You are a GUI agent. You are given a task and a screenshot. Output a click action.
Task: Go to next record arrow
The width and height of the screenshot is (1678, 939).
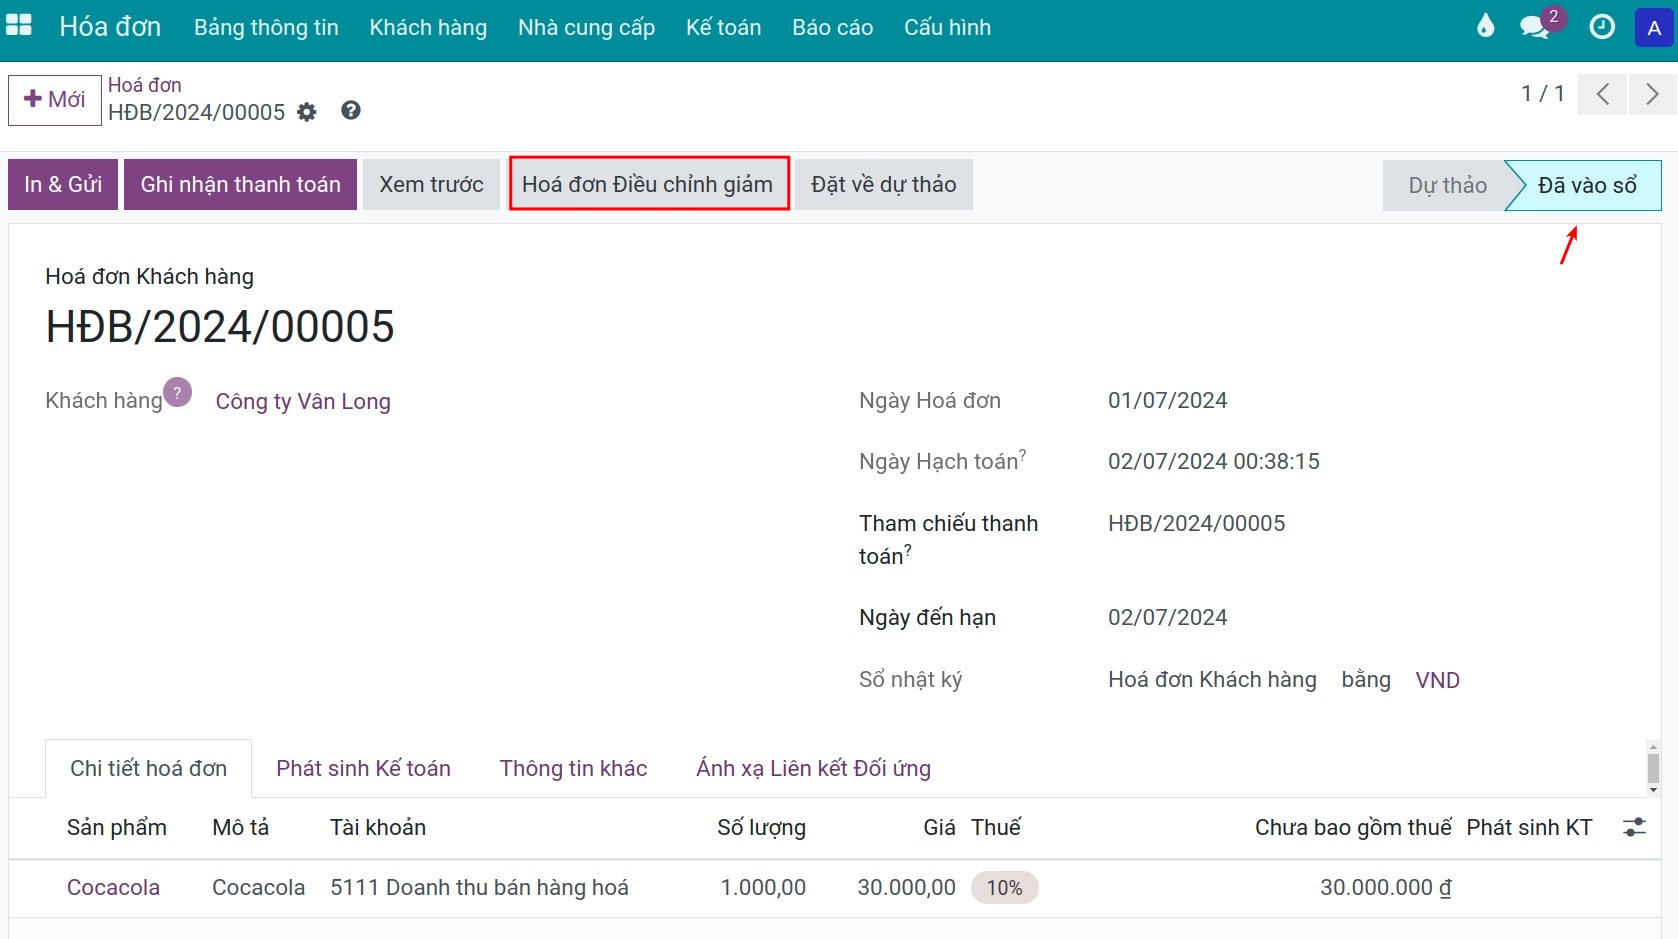coord(1652,95)
